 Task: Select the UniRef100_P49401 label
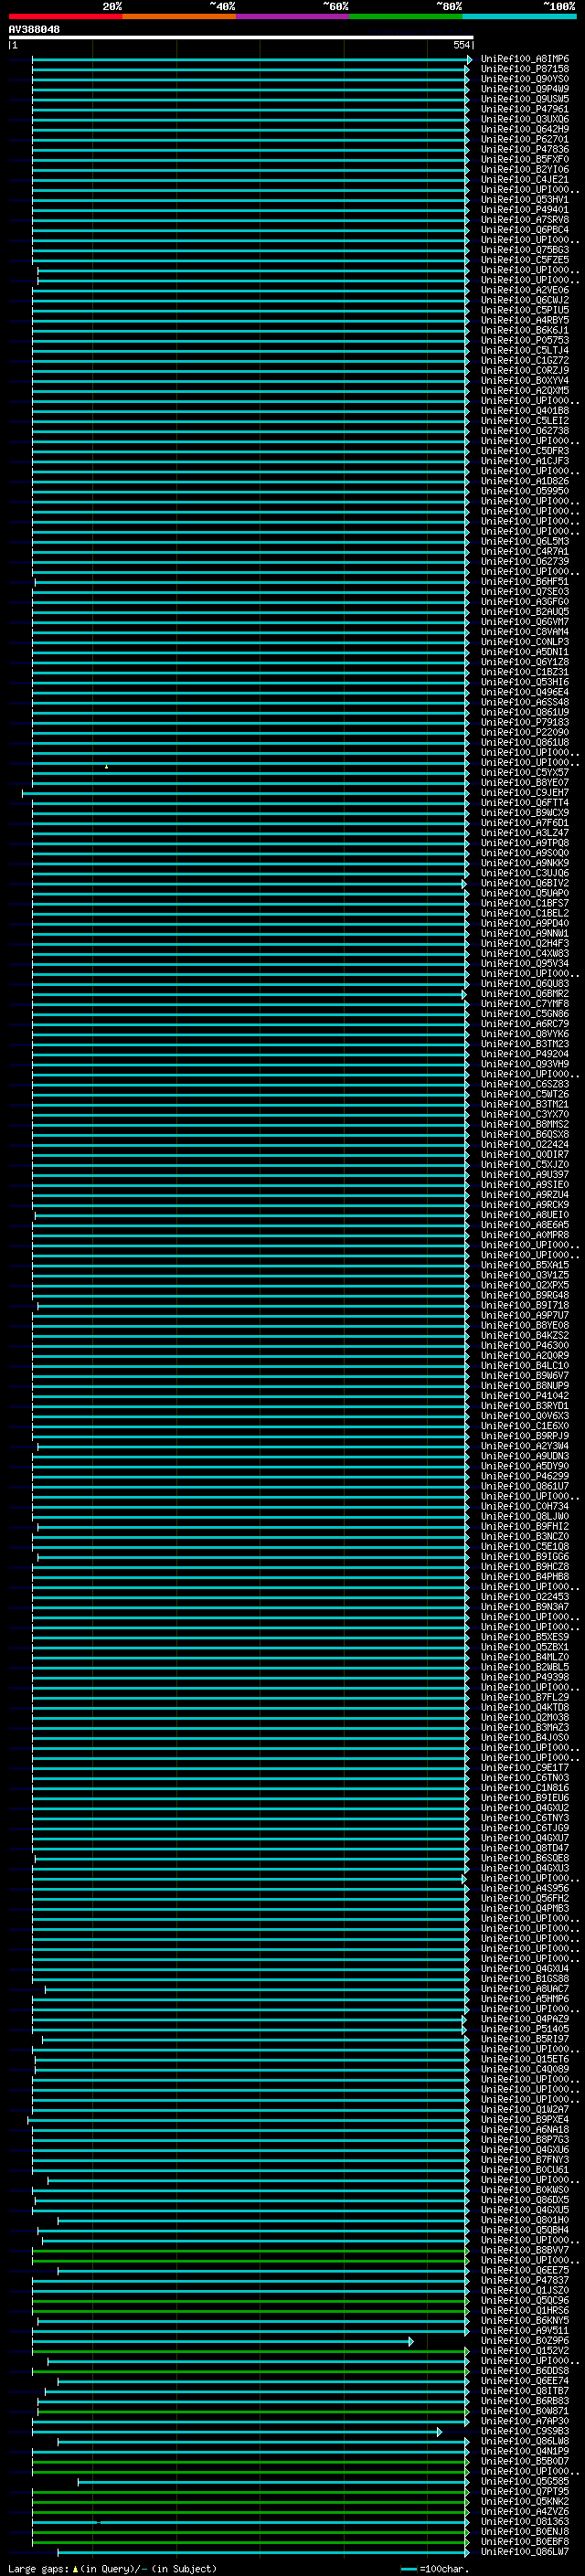[x=525, y=210]
